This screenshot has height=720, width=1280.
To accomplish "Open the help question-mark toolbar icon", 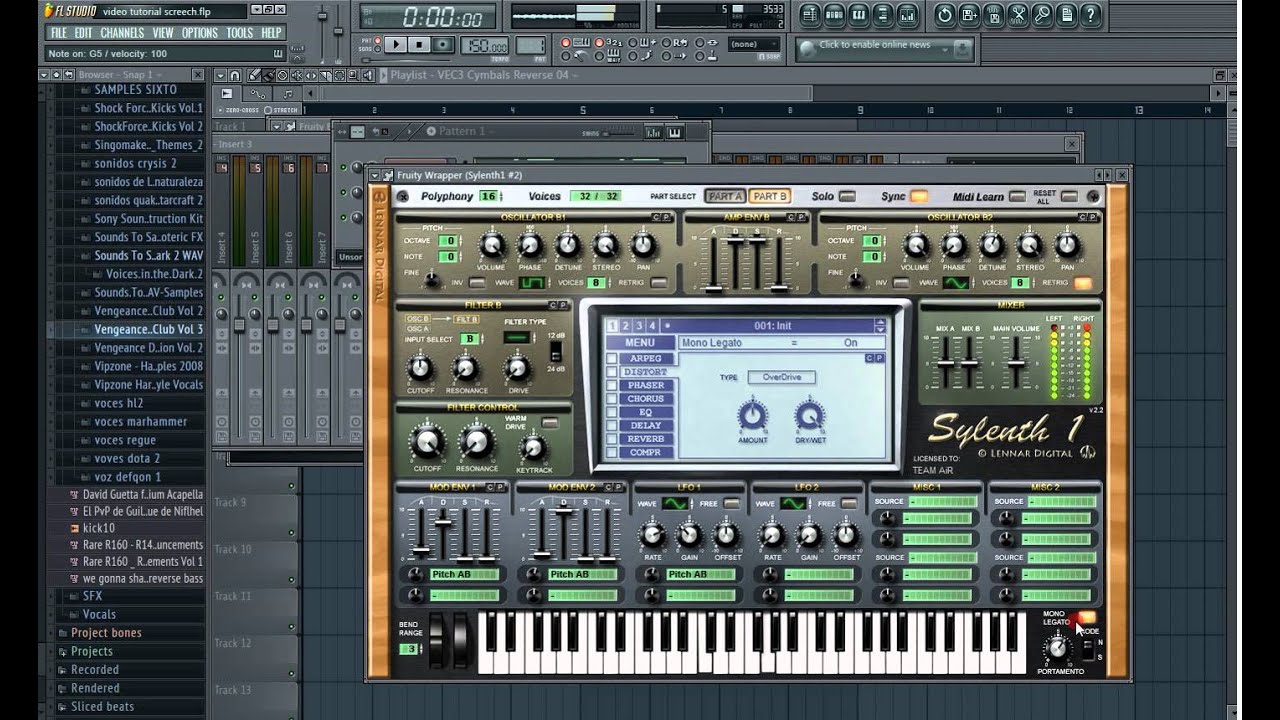I will (1091, 15).
